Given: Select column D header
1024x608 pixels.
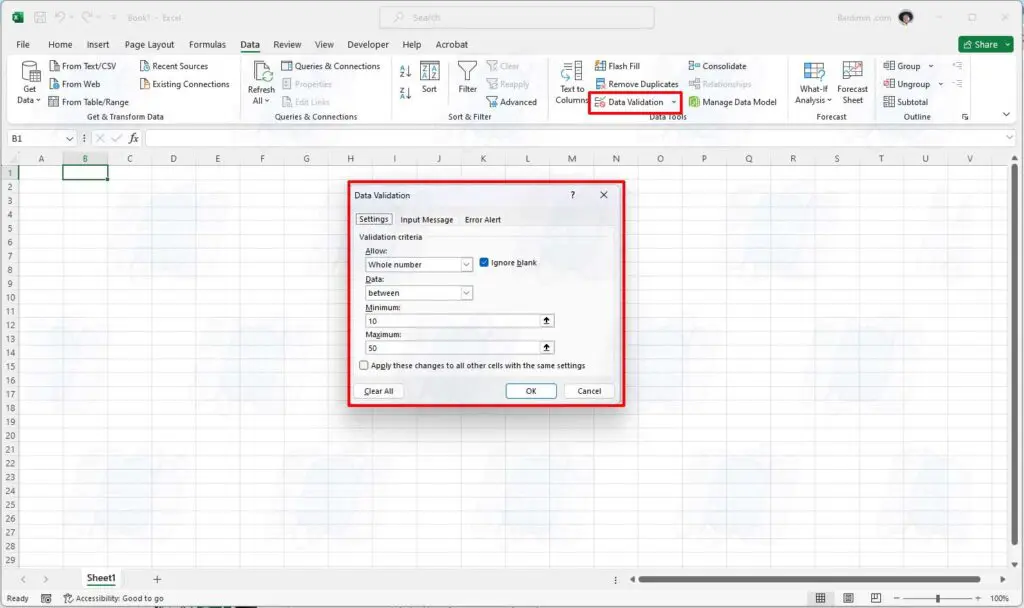Looking at the screenshot, I should tap(174, 159).
